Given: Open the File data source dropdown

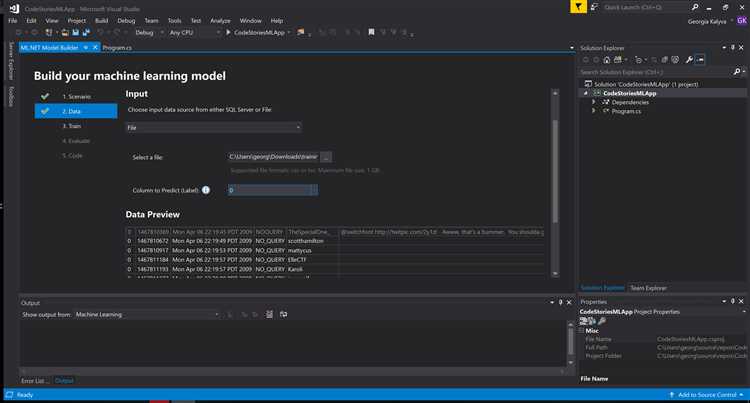Looking at the screenshot, I should coord(213,128).
